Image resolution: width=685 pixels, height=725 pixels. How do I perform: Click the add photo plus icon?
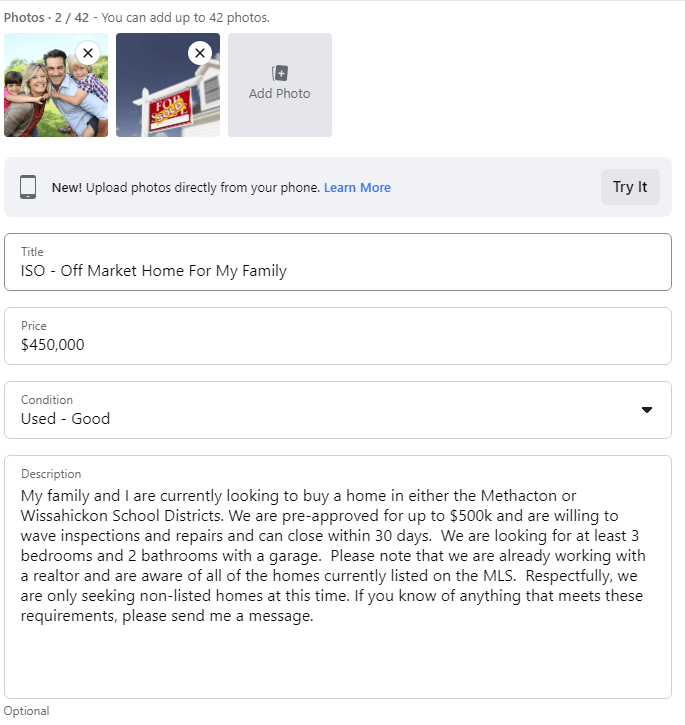[279, 73]
